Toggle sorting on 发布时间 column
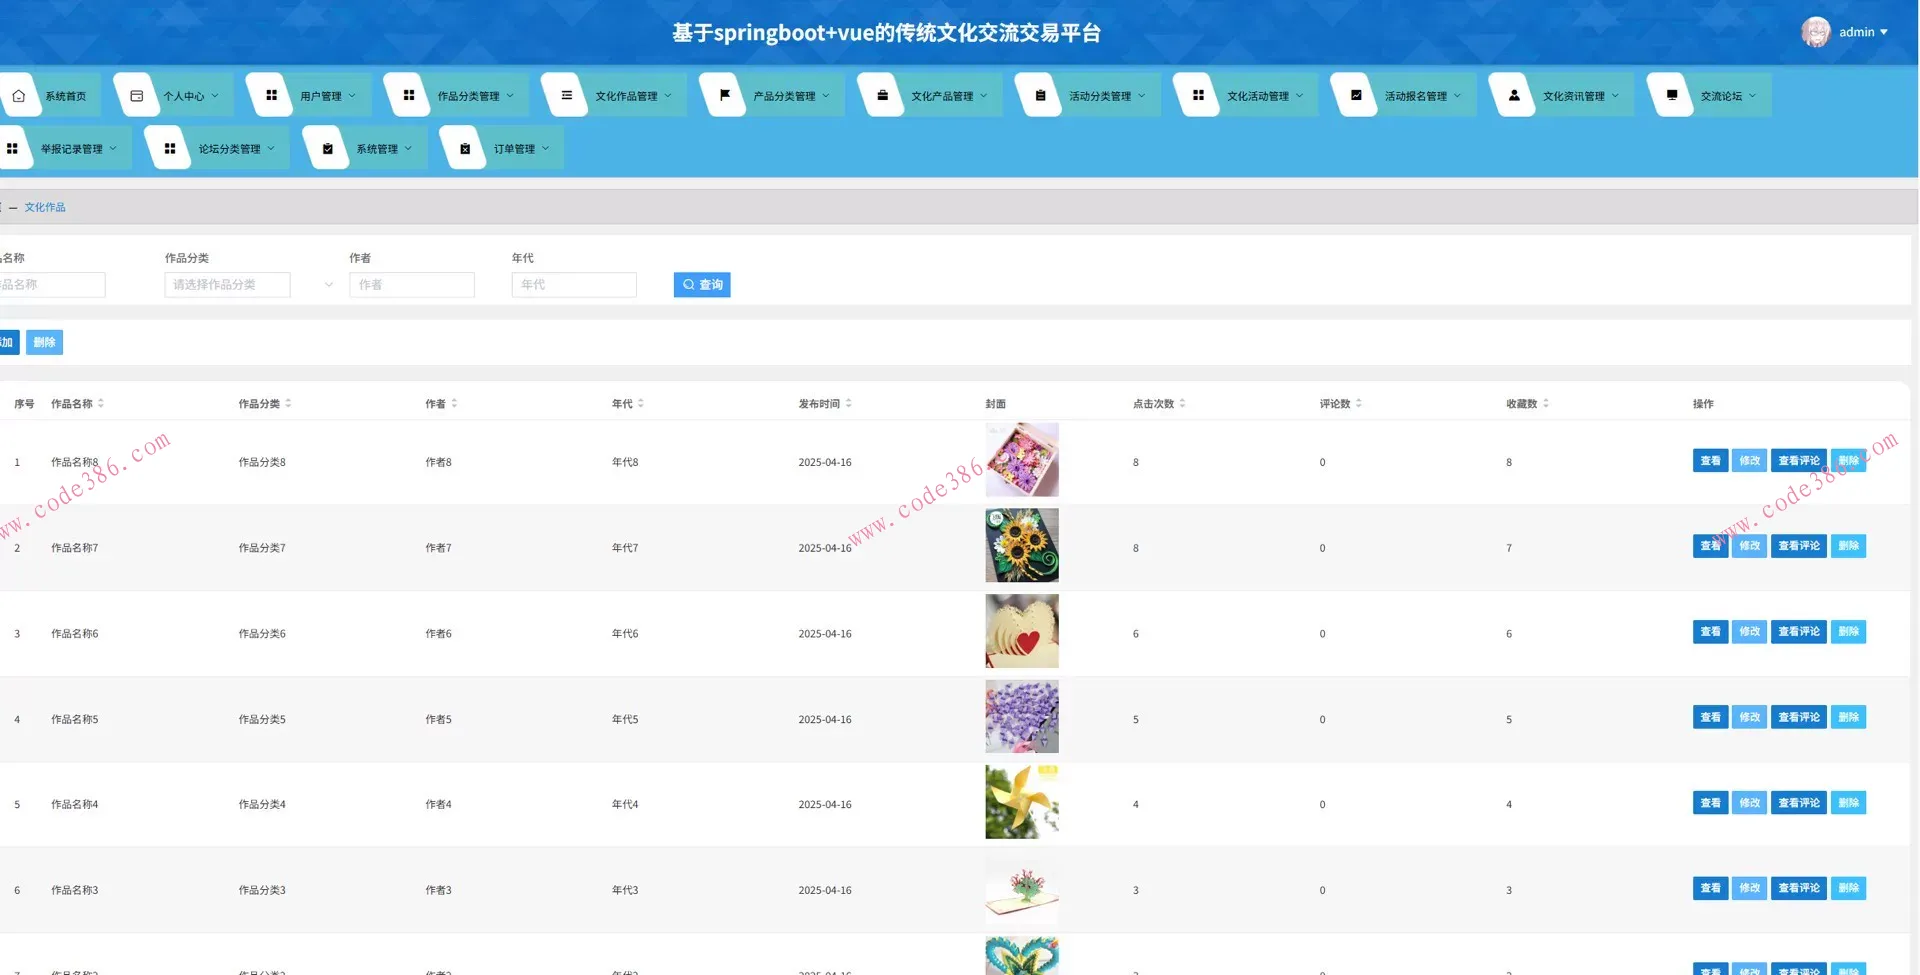The width and height of the screenshot is (1920, 975). pos(849,403)
